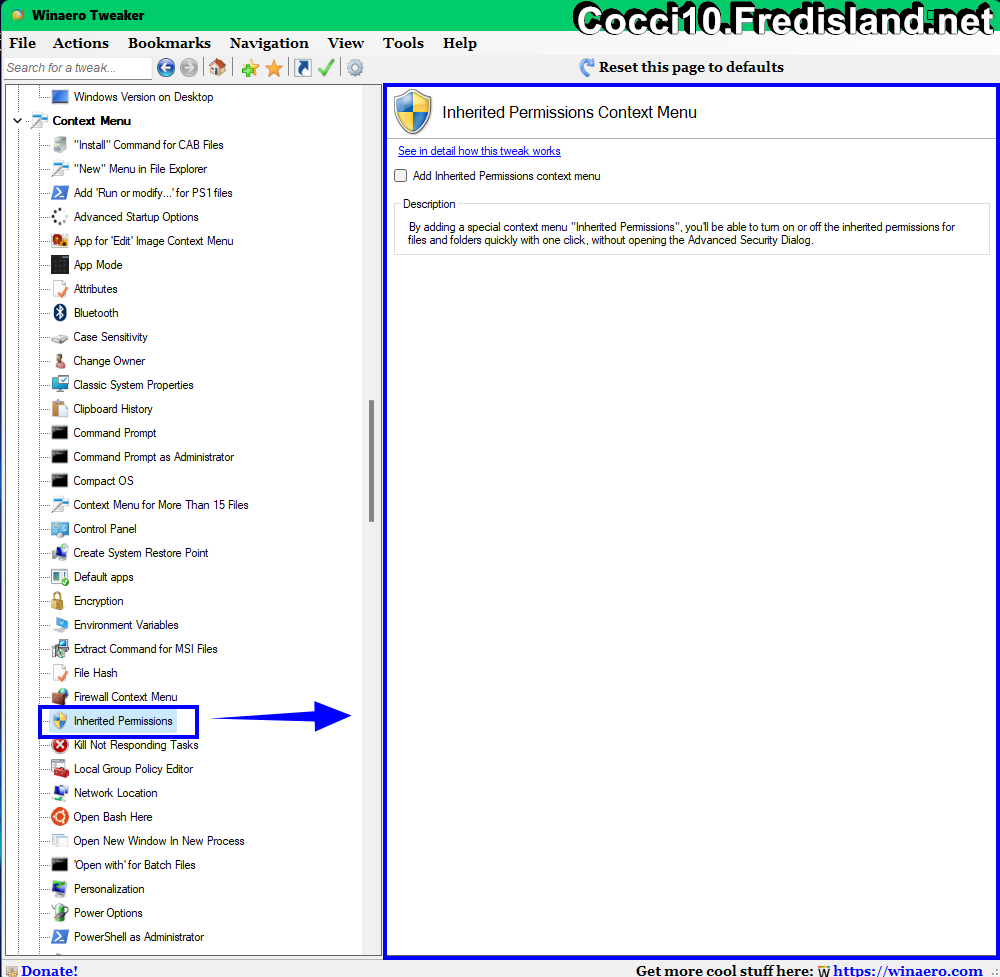Click the Firewall Context Menu icon
The height and width of the screenshot is (977, 1000).
[x=60, y=697]
